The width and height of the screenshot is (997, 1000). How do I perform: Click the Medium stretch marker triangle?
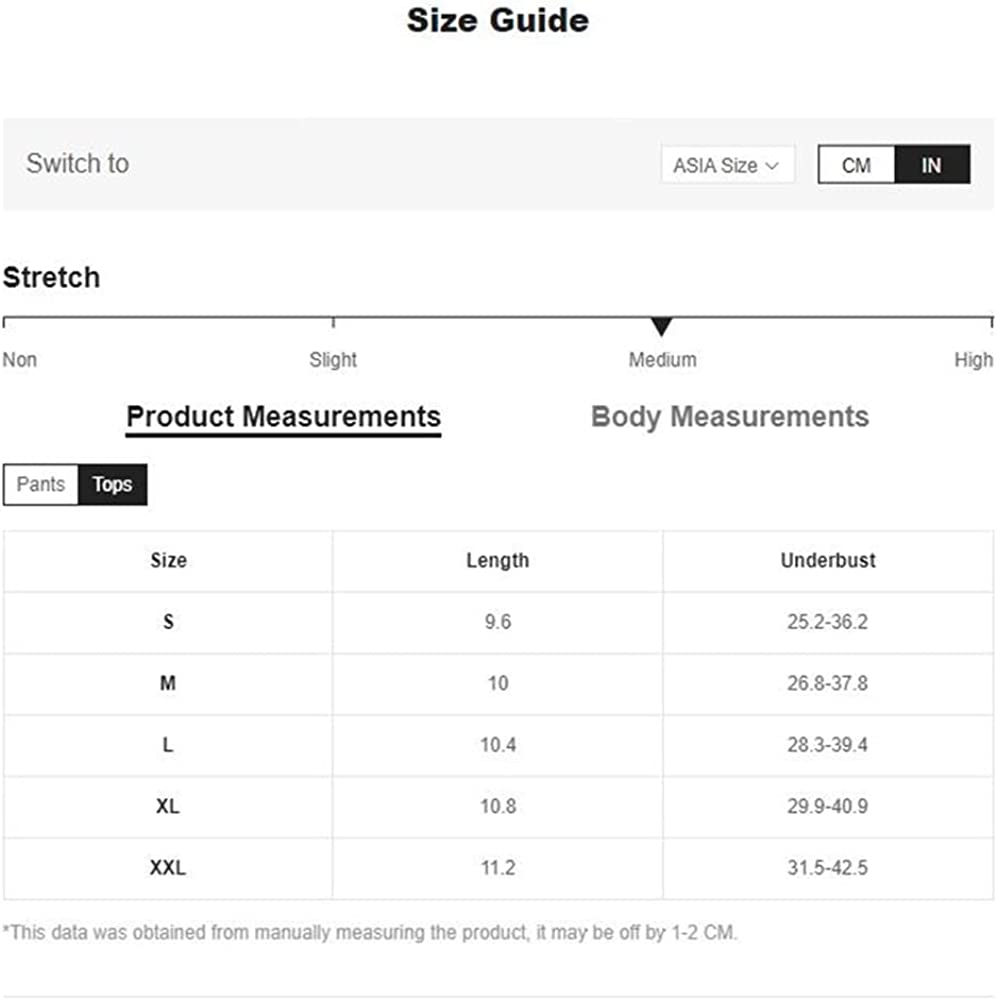pos(661,327)
